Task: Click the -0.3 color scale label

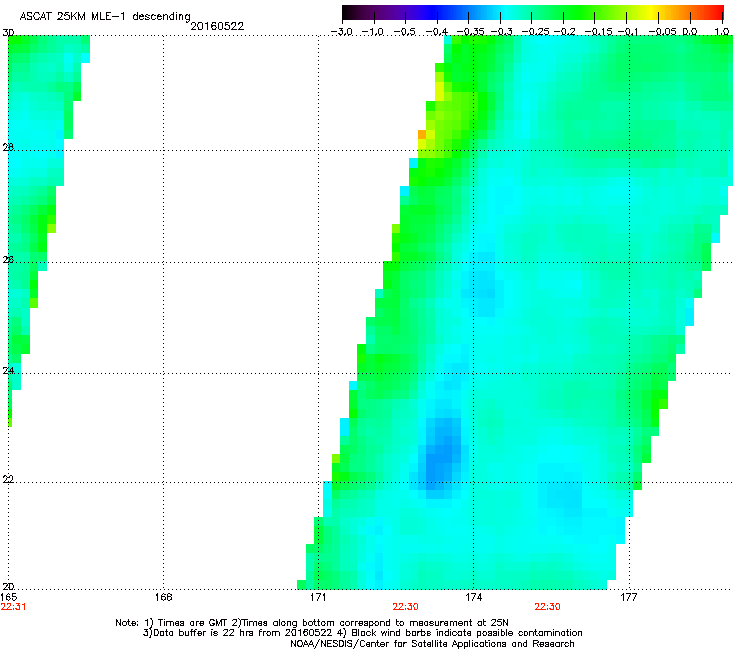Action: (x=501, y=32)
